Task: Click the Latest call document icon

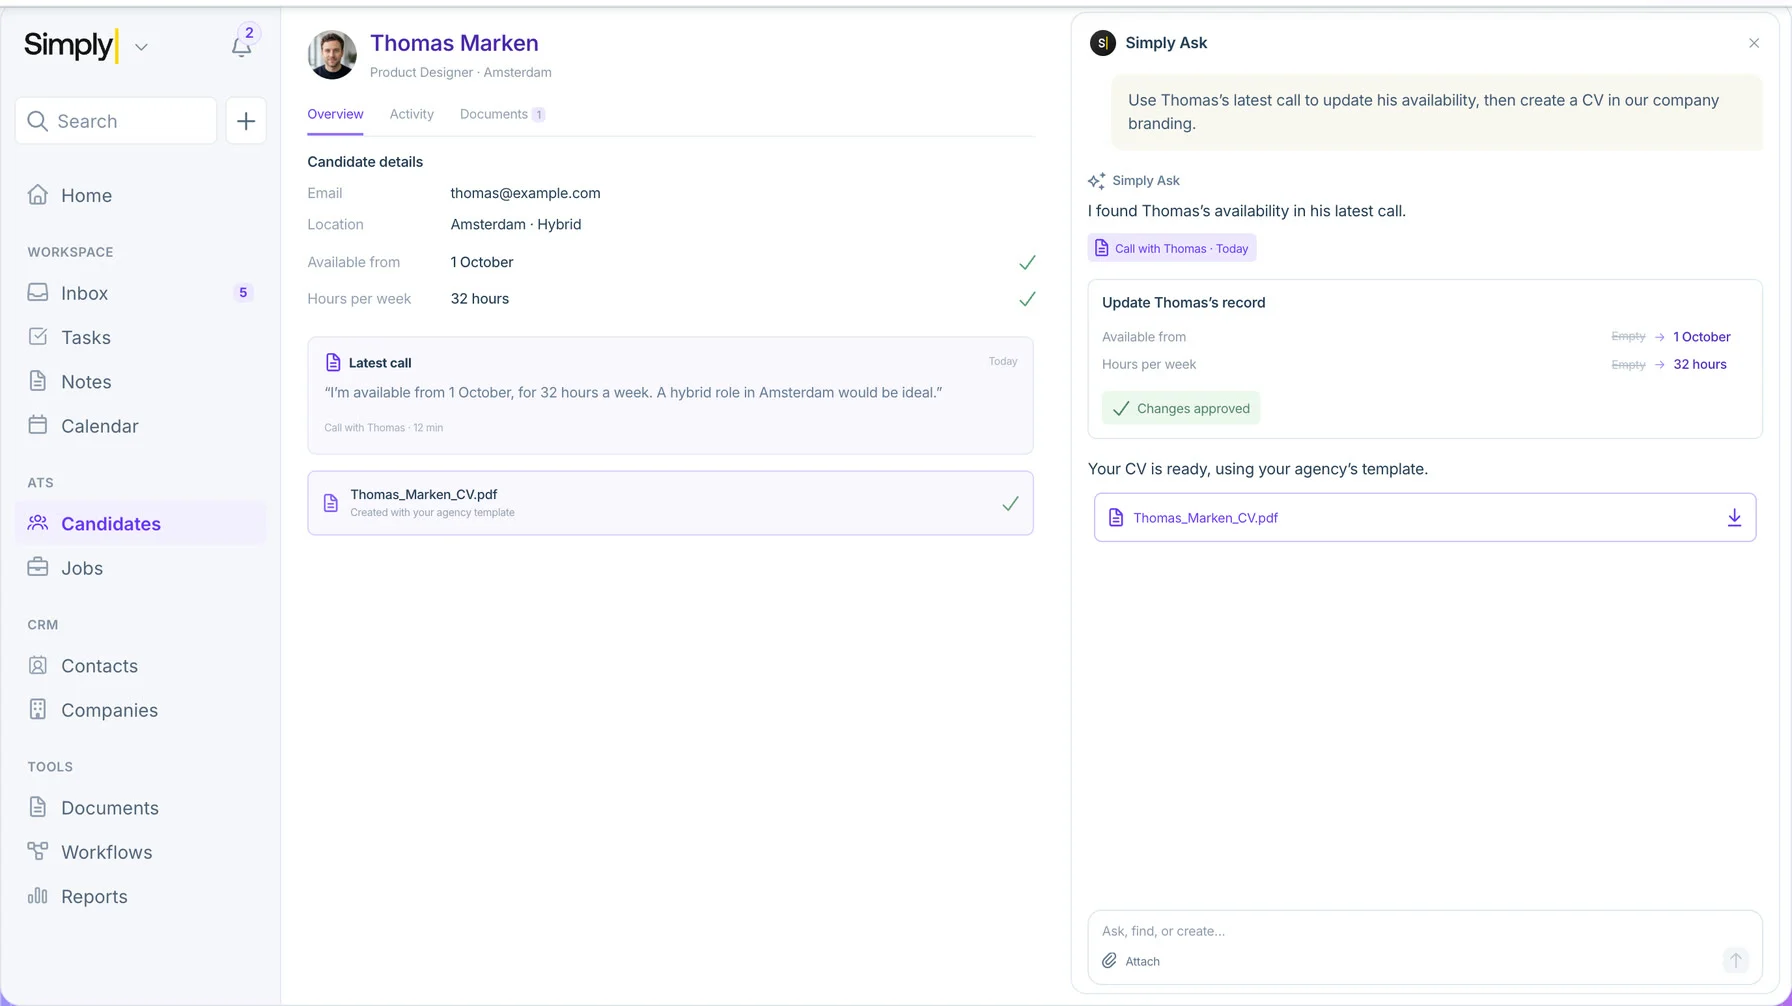Action: coord(333,363)
